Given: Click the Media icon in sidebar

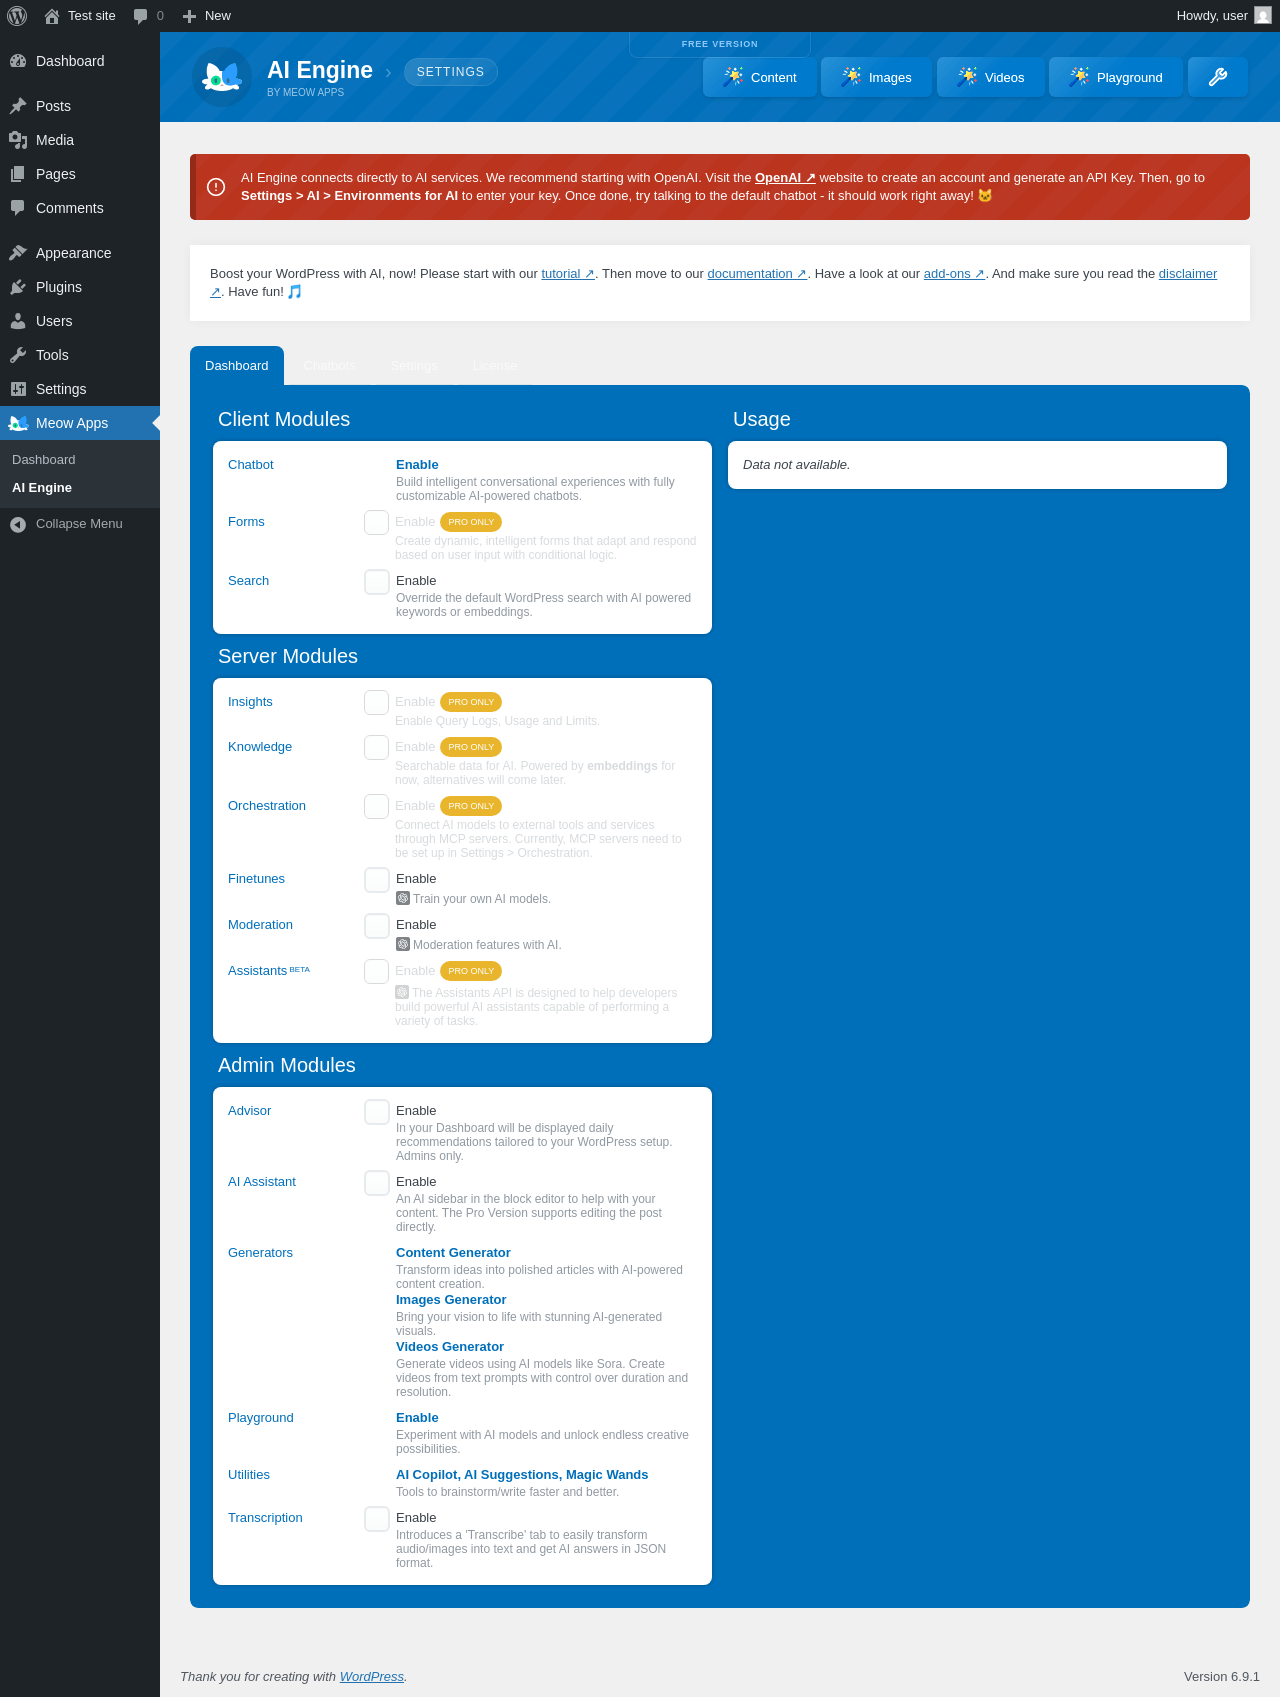Looking at the screenshot, I should tap(18, 140).
